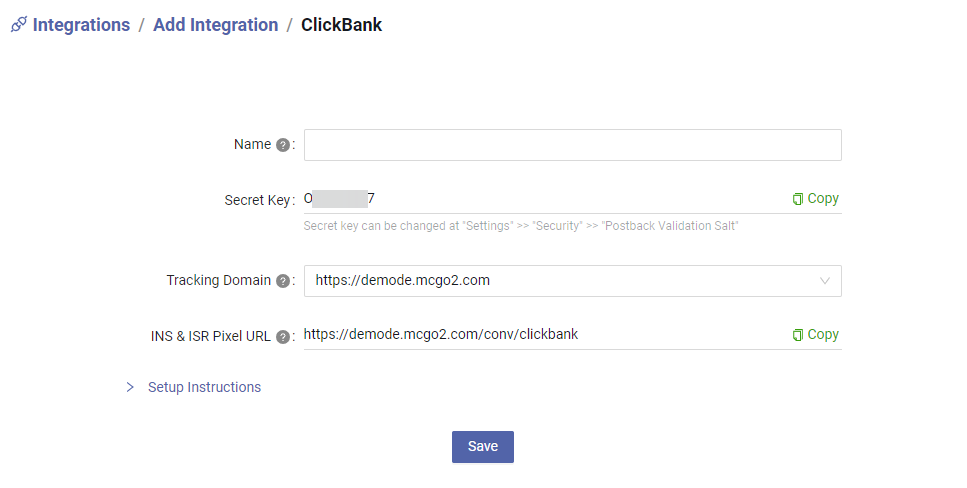Click the Copy text for Secret Key
967x488 pixels.
pos(823,199)
